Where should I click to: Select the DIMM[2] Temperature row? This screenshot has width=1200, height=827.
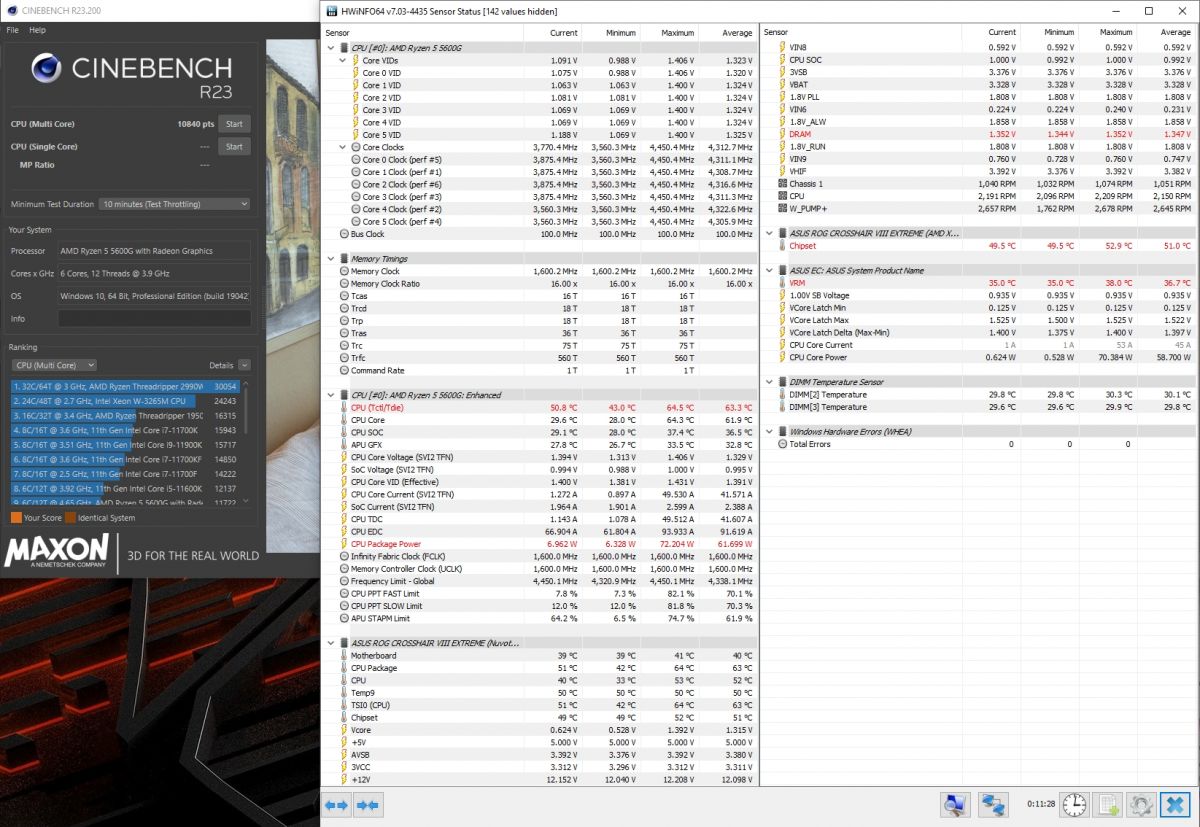pos(978,395)
